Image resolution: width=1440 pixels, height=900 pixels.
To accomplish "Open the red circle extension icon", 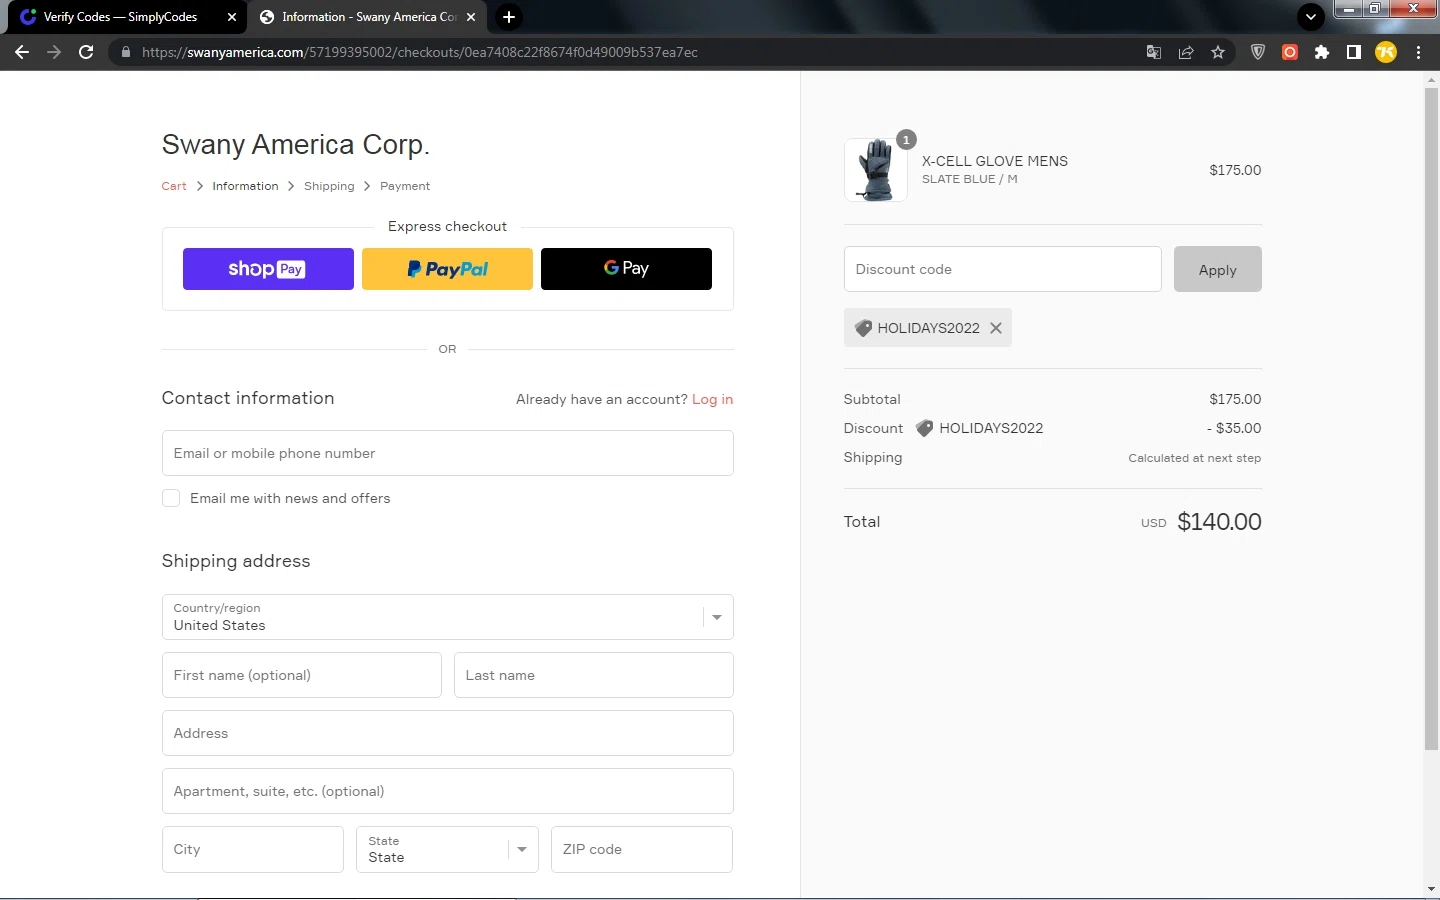I will (x=1290, y=52).
